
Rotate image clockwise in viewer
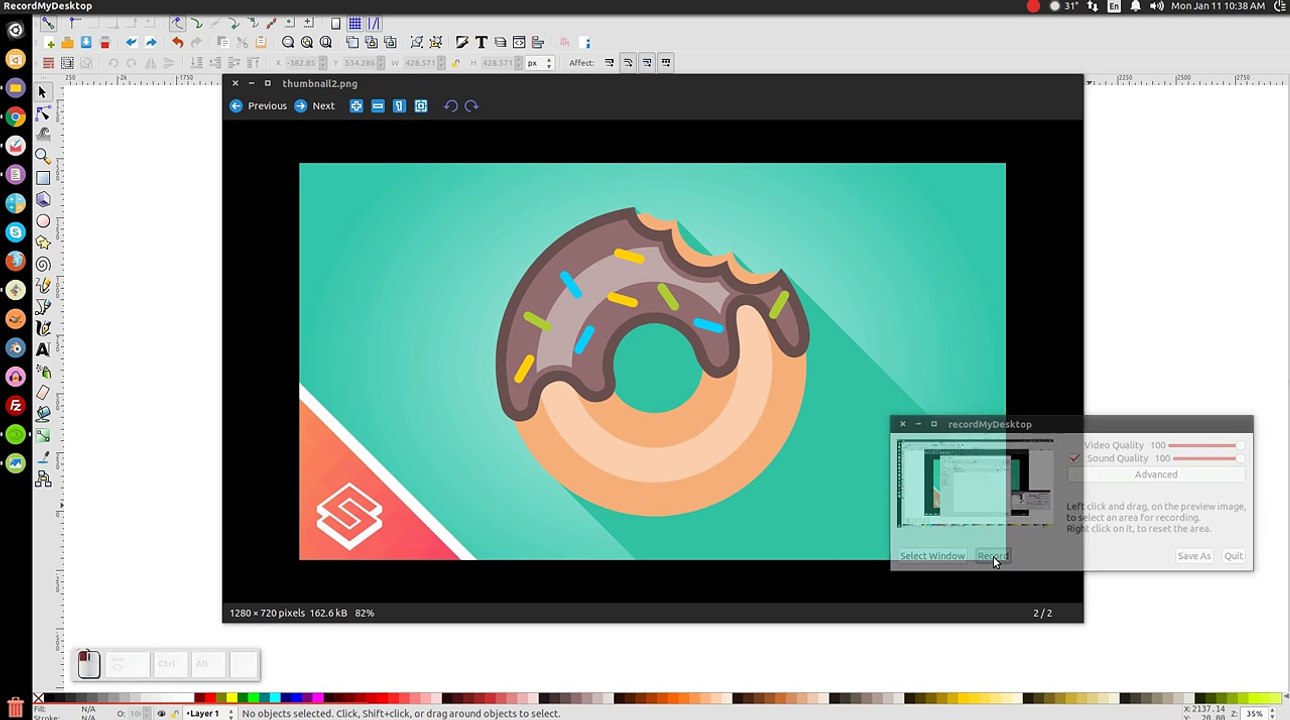pos(472,106)
